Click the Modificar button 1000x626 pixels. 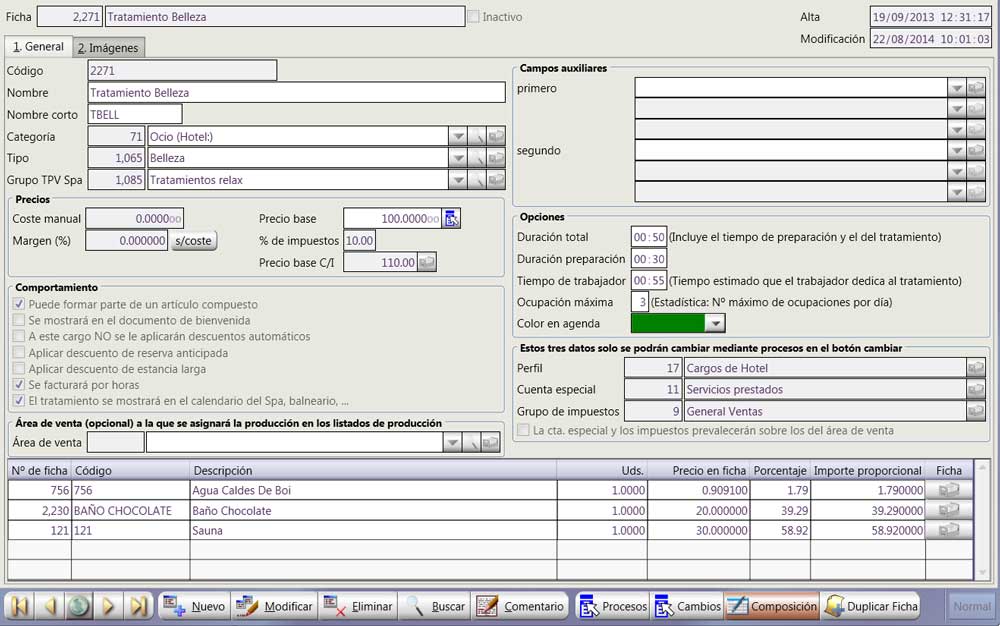click(274, 606)
